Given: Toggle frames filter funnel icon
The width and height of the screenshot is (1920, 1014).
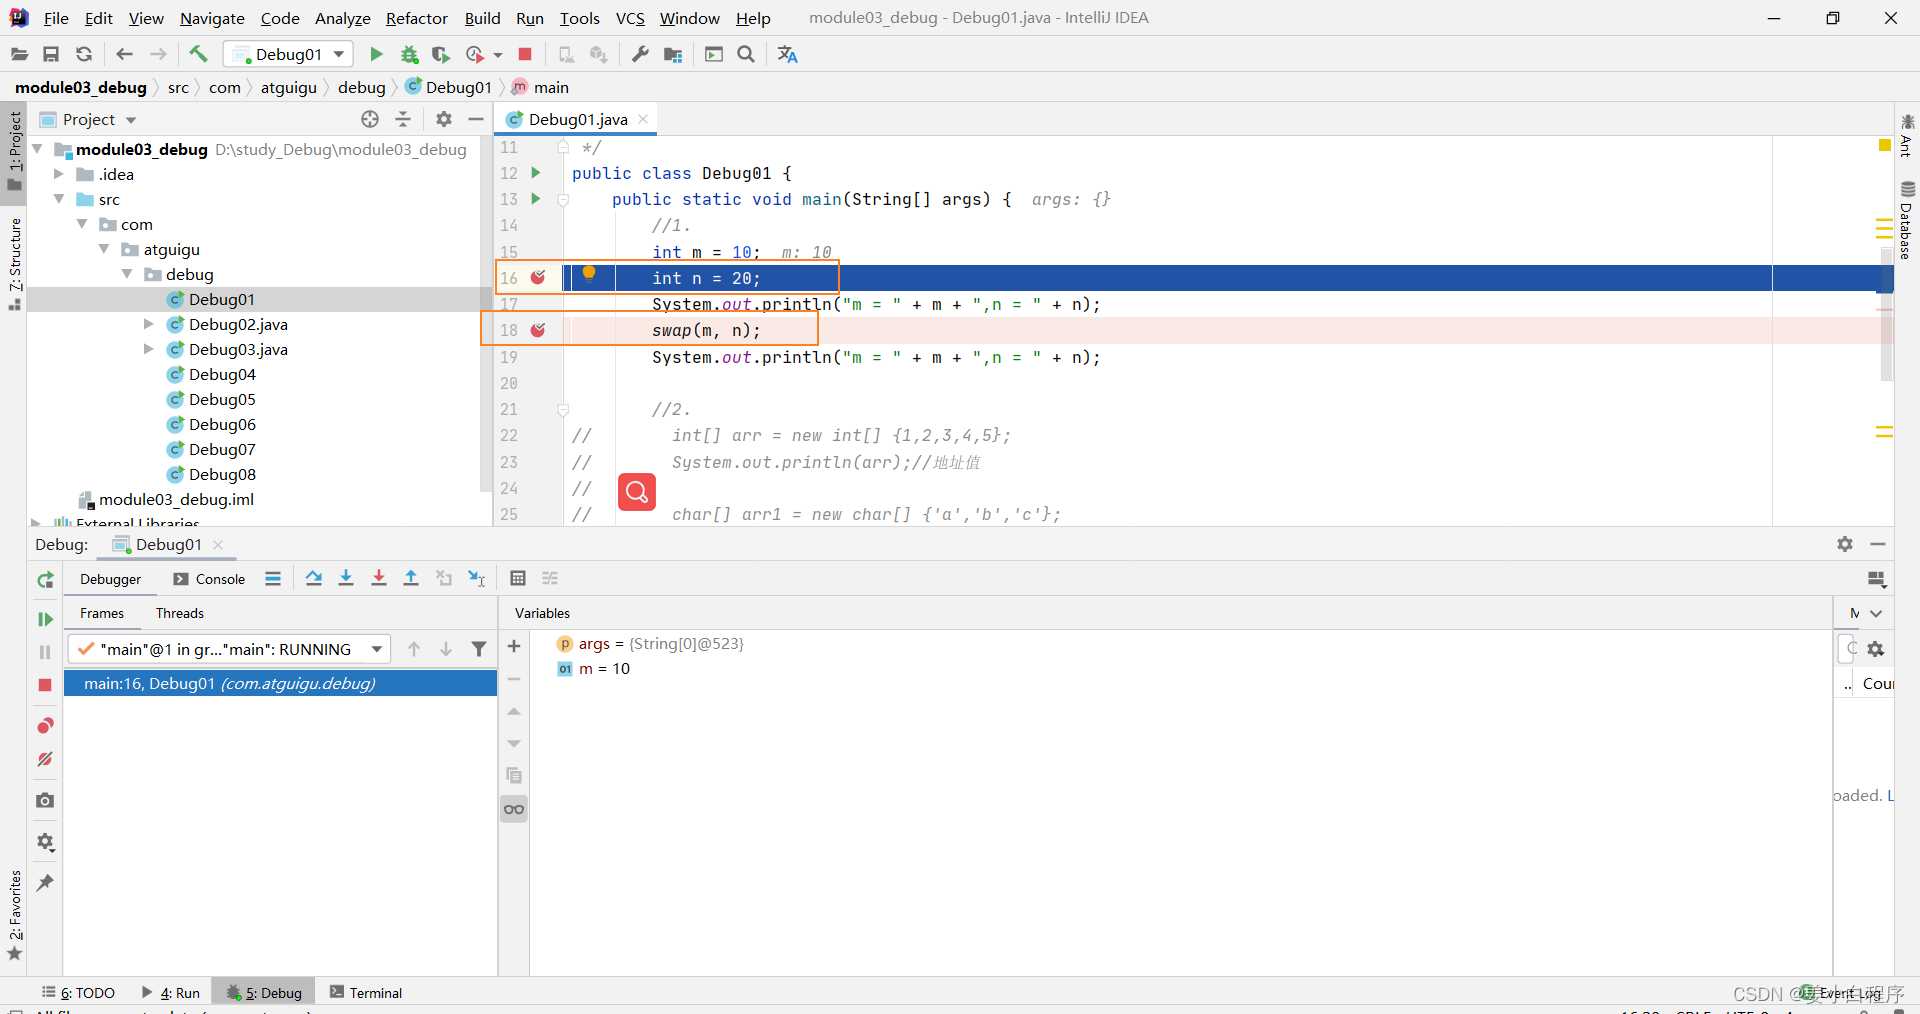Looking at the screenshot, I should (479, 649).
